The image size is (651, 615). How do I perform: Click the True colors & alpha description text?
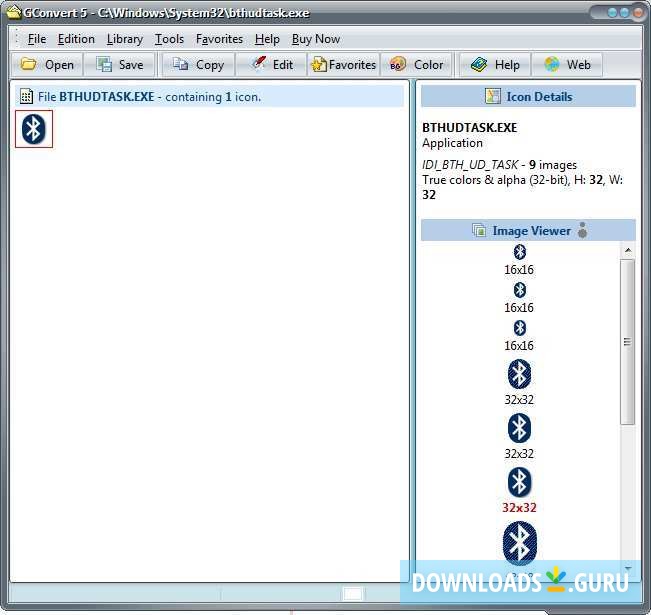(496, 180)
